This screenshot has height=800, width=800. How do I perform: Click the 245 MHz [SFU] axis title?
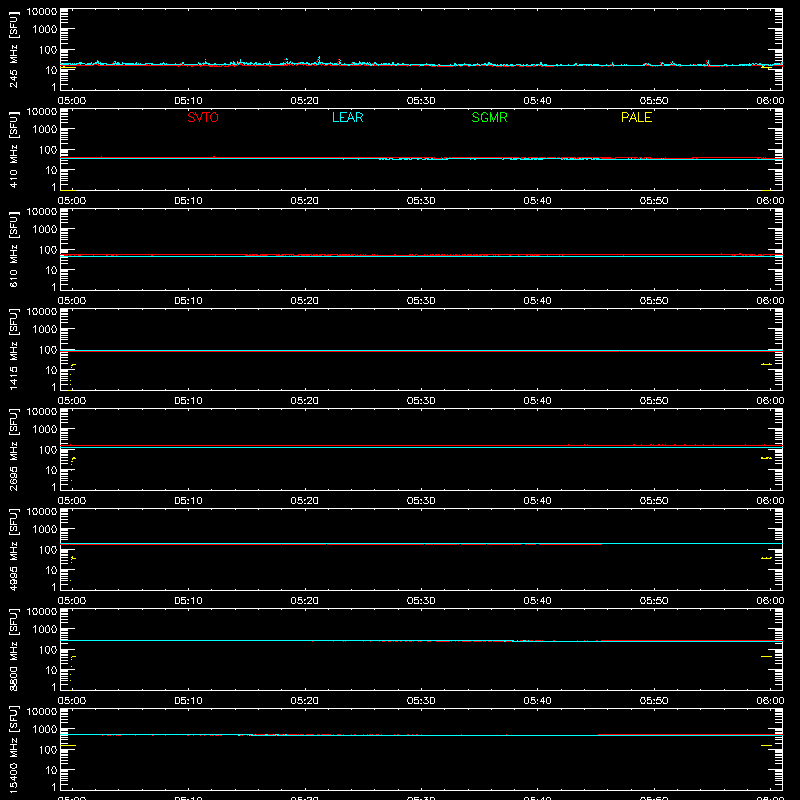click(13, 49)
